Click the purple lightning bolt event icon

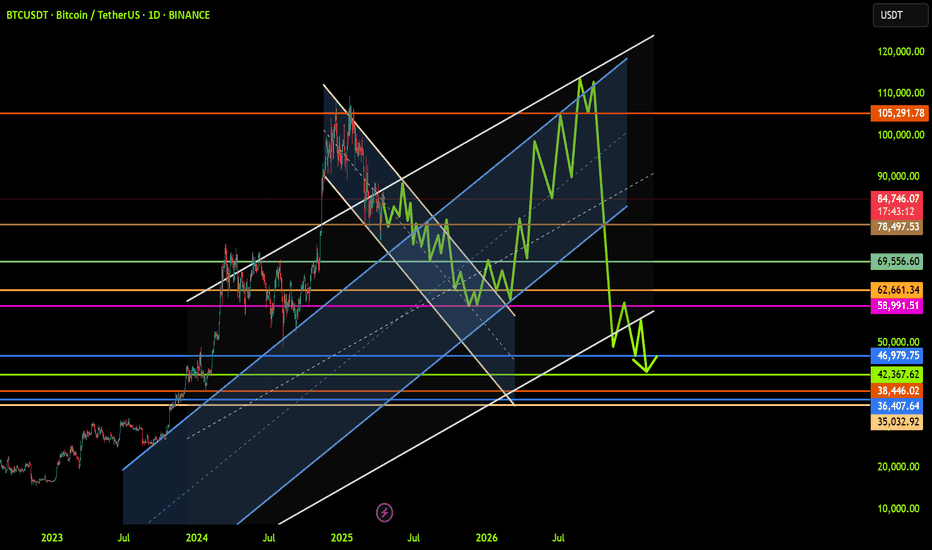385,512
